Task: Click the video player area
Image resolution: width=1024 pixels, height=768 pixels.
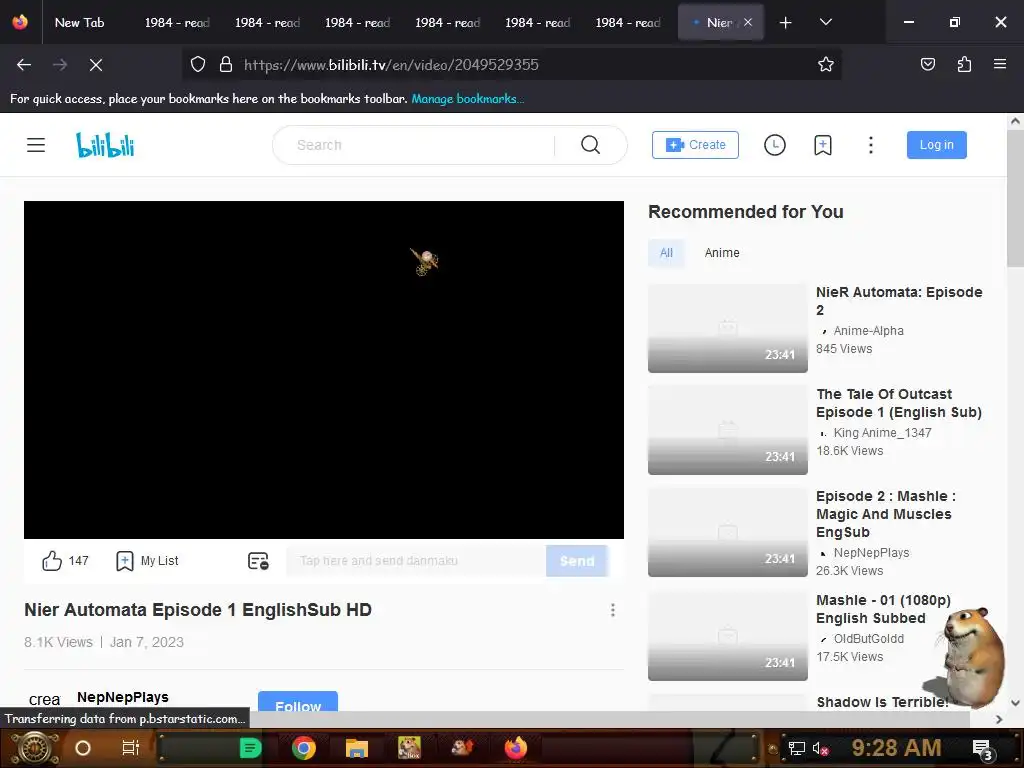Action: point(324,370)
